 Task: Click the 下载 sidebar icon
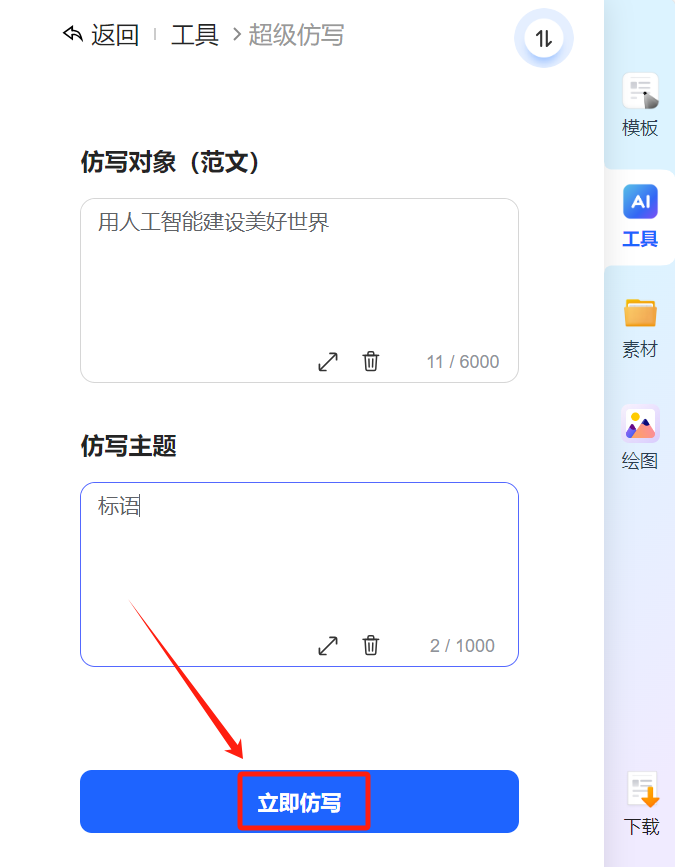tap(641, 804)
